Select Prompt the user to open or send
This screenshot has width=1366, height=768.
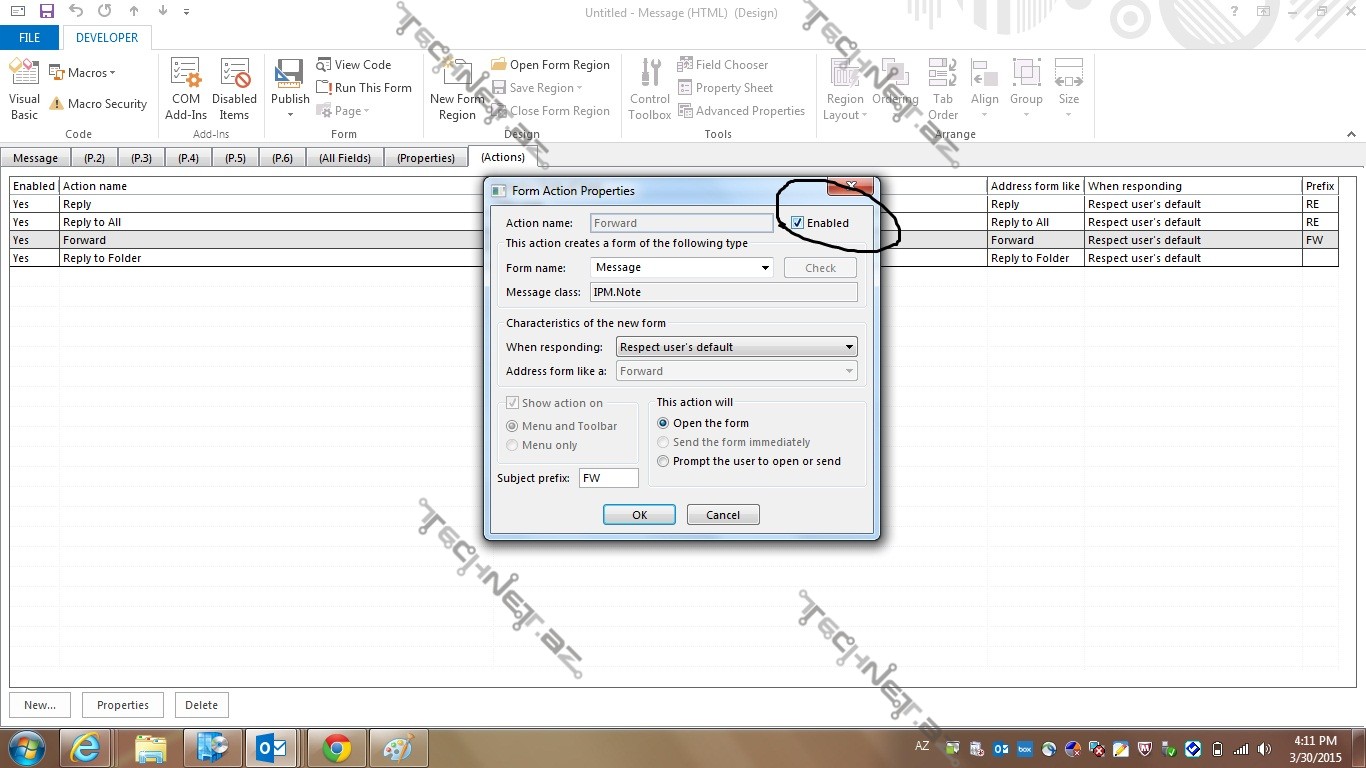tap(663, 461)
